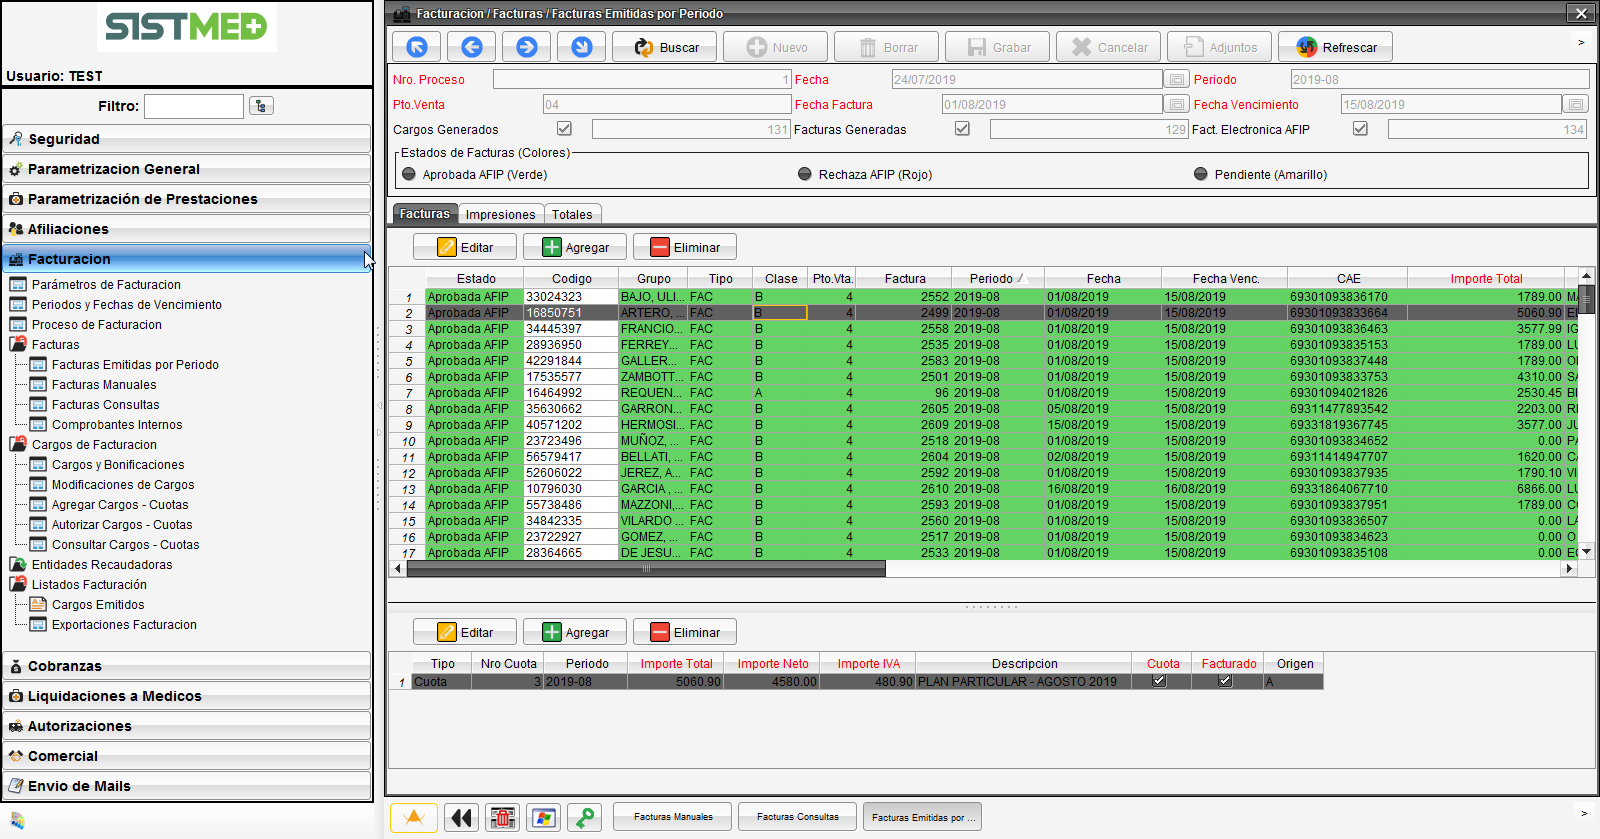Switch to the Impresiones tab

[500, 214]
